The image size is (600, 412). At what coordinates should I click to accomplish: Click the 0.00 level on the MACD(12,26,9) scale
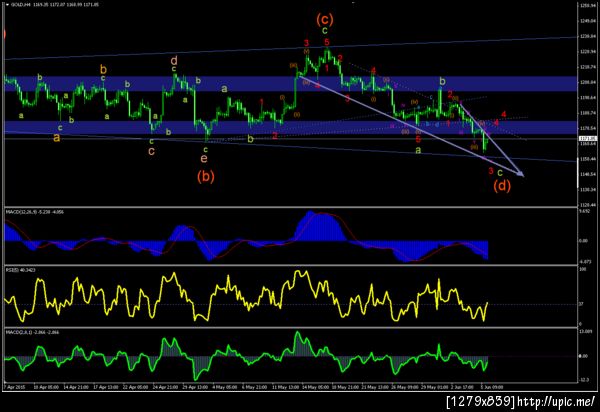click(583, 241)
